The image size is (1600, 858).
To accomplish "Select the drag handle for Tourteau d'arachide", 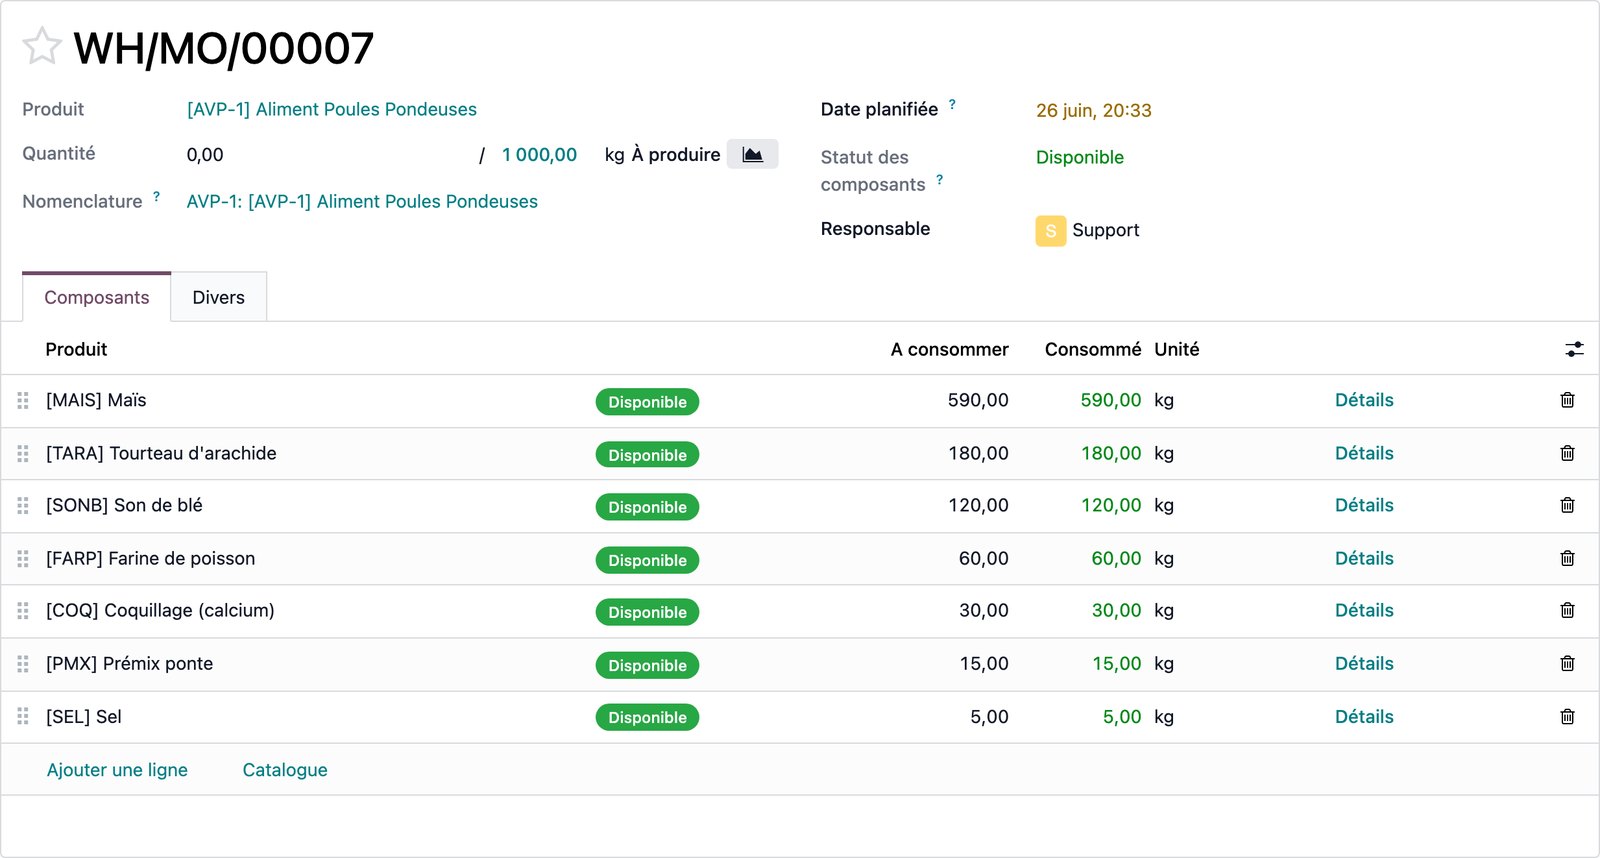I will click(23, 453).
